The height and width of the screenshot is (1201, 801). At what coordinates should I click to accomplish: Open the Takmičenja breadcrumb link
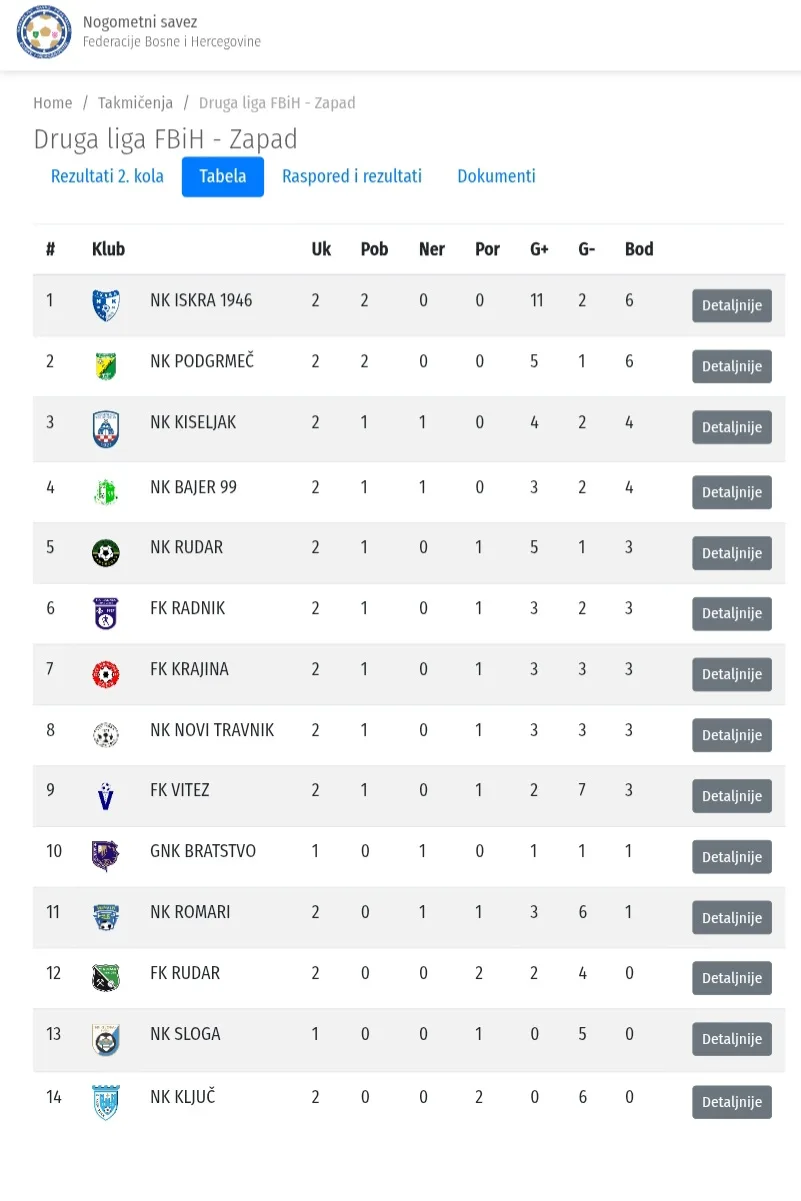point(135,103)
